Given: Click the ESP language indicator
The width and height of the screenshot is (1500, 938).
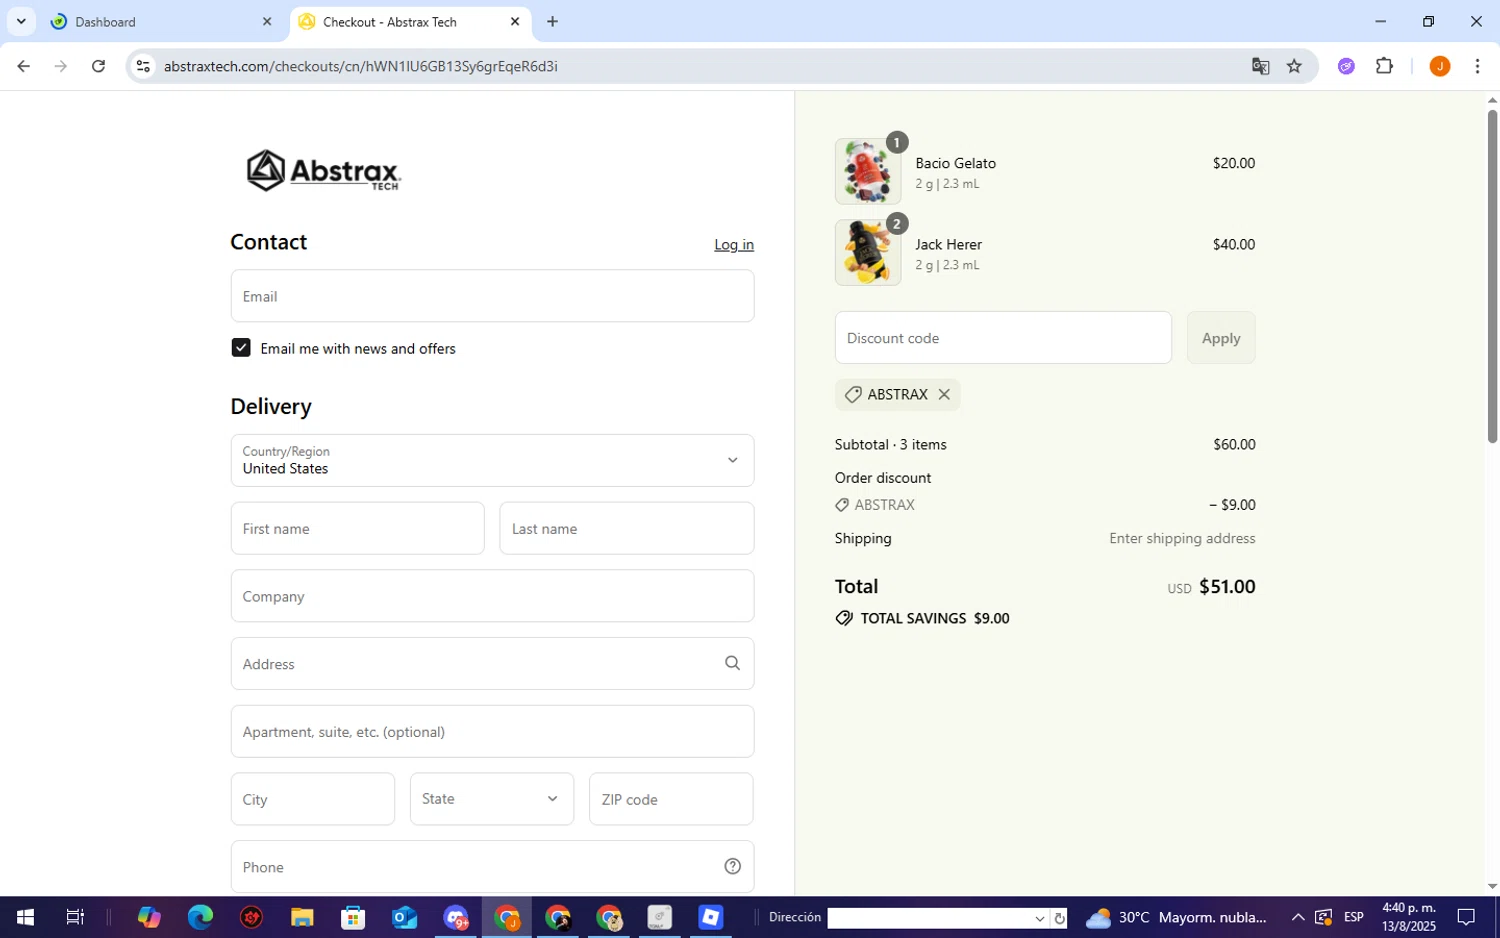Looking at the screenshot, I should (1354, 917).
